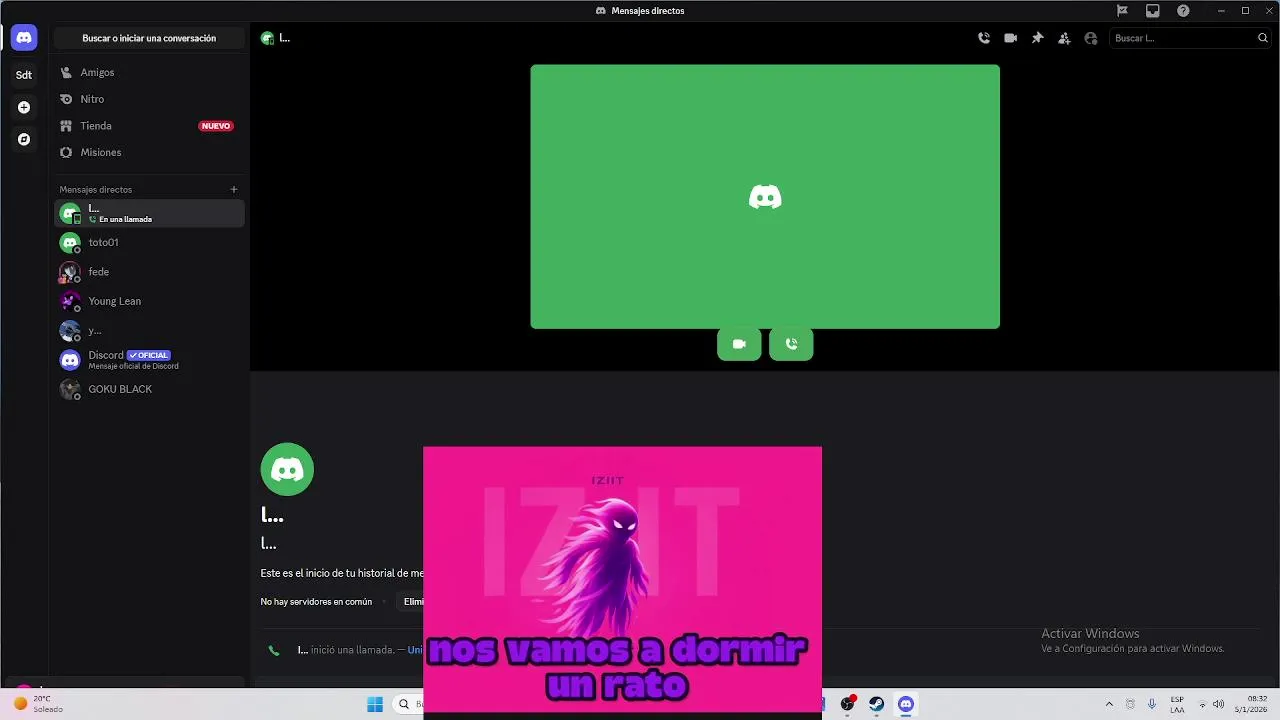Open direct message with toto01
Viewport: 1280px width, 720px height.
149,242
